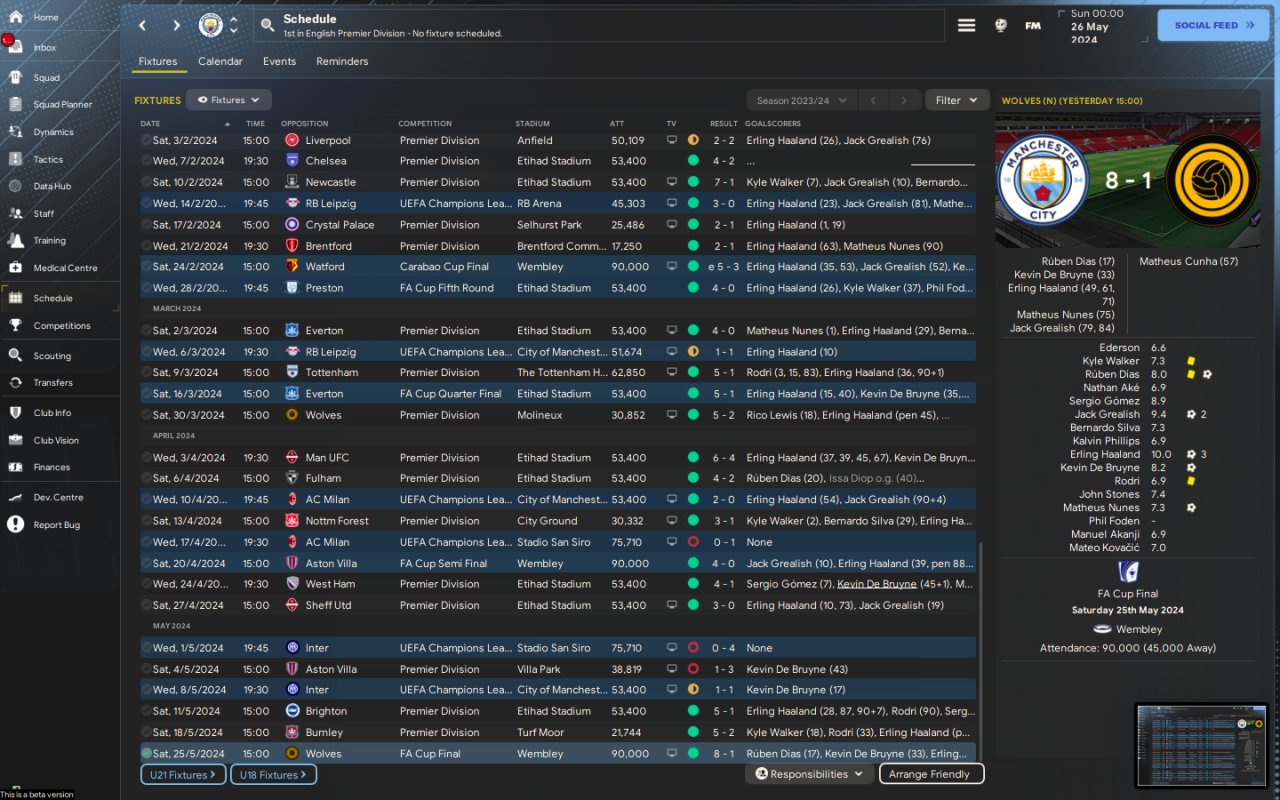Viewport: 1280px width, 800px height.
Task: Go to next season with right chevron
Action: pyautogui.click(x=904, y=100)
